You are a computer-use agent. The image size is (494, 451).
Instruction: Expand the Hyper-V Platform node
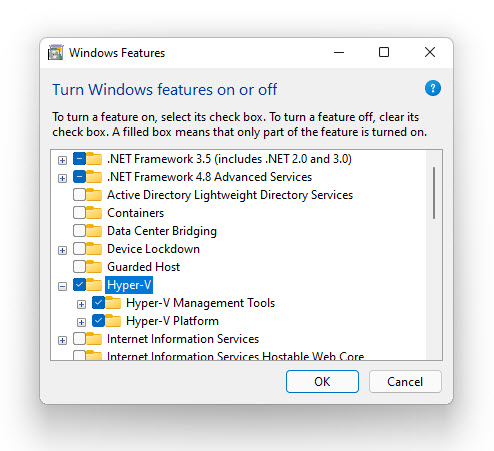[81, 322]
